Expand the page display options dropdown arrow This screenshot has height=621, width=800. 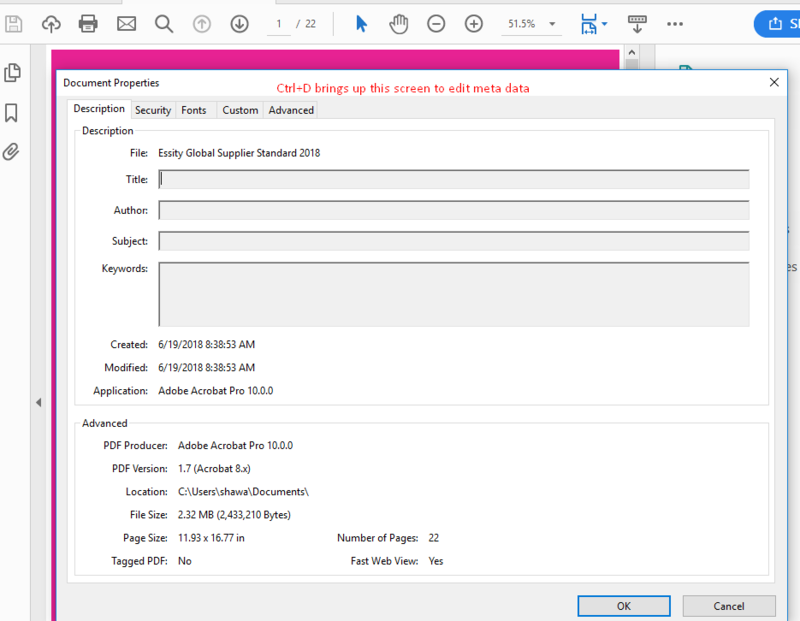[604, 22]
